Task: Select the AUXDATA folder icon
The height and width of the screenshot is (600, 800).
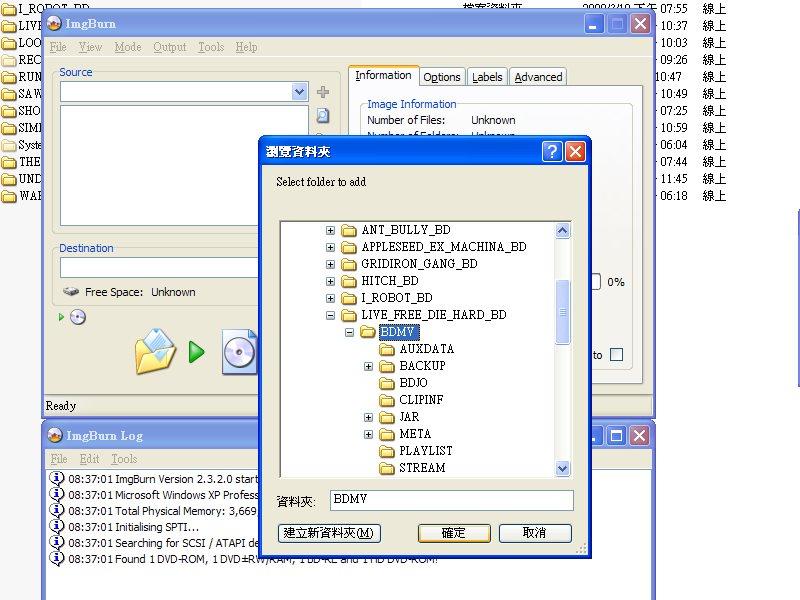Action: click(x=387, y=349)
